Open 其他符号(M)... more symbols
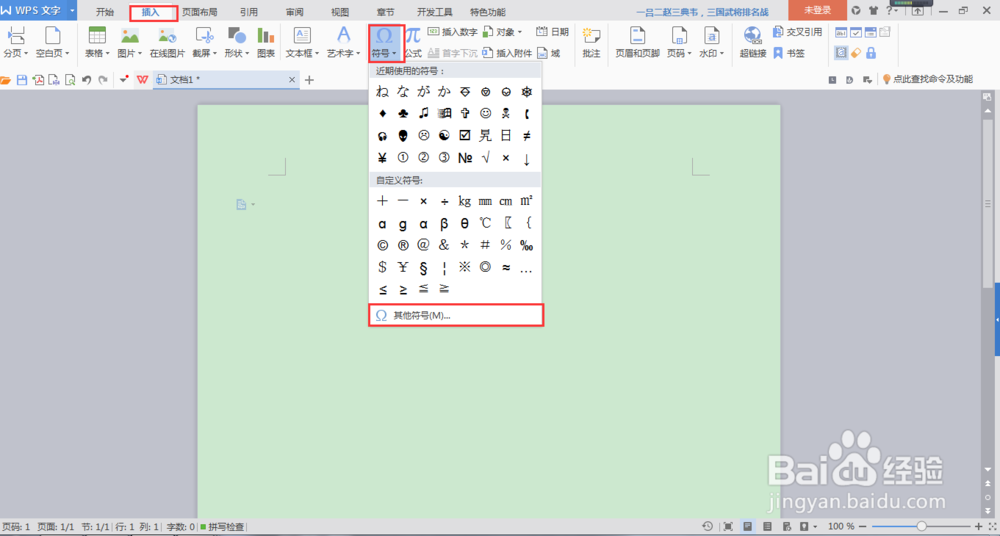The image size is (1000, 536). click(x=456, y=315)
